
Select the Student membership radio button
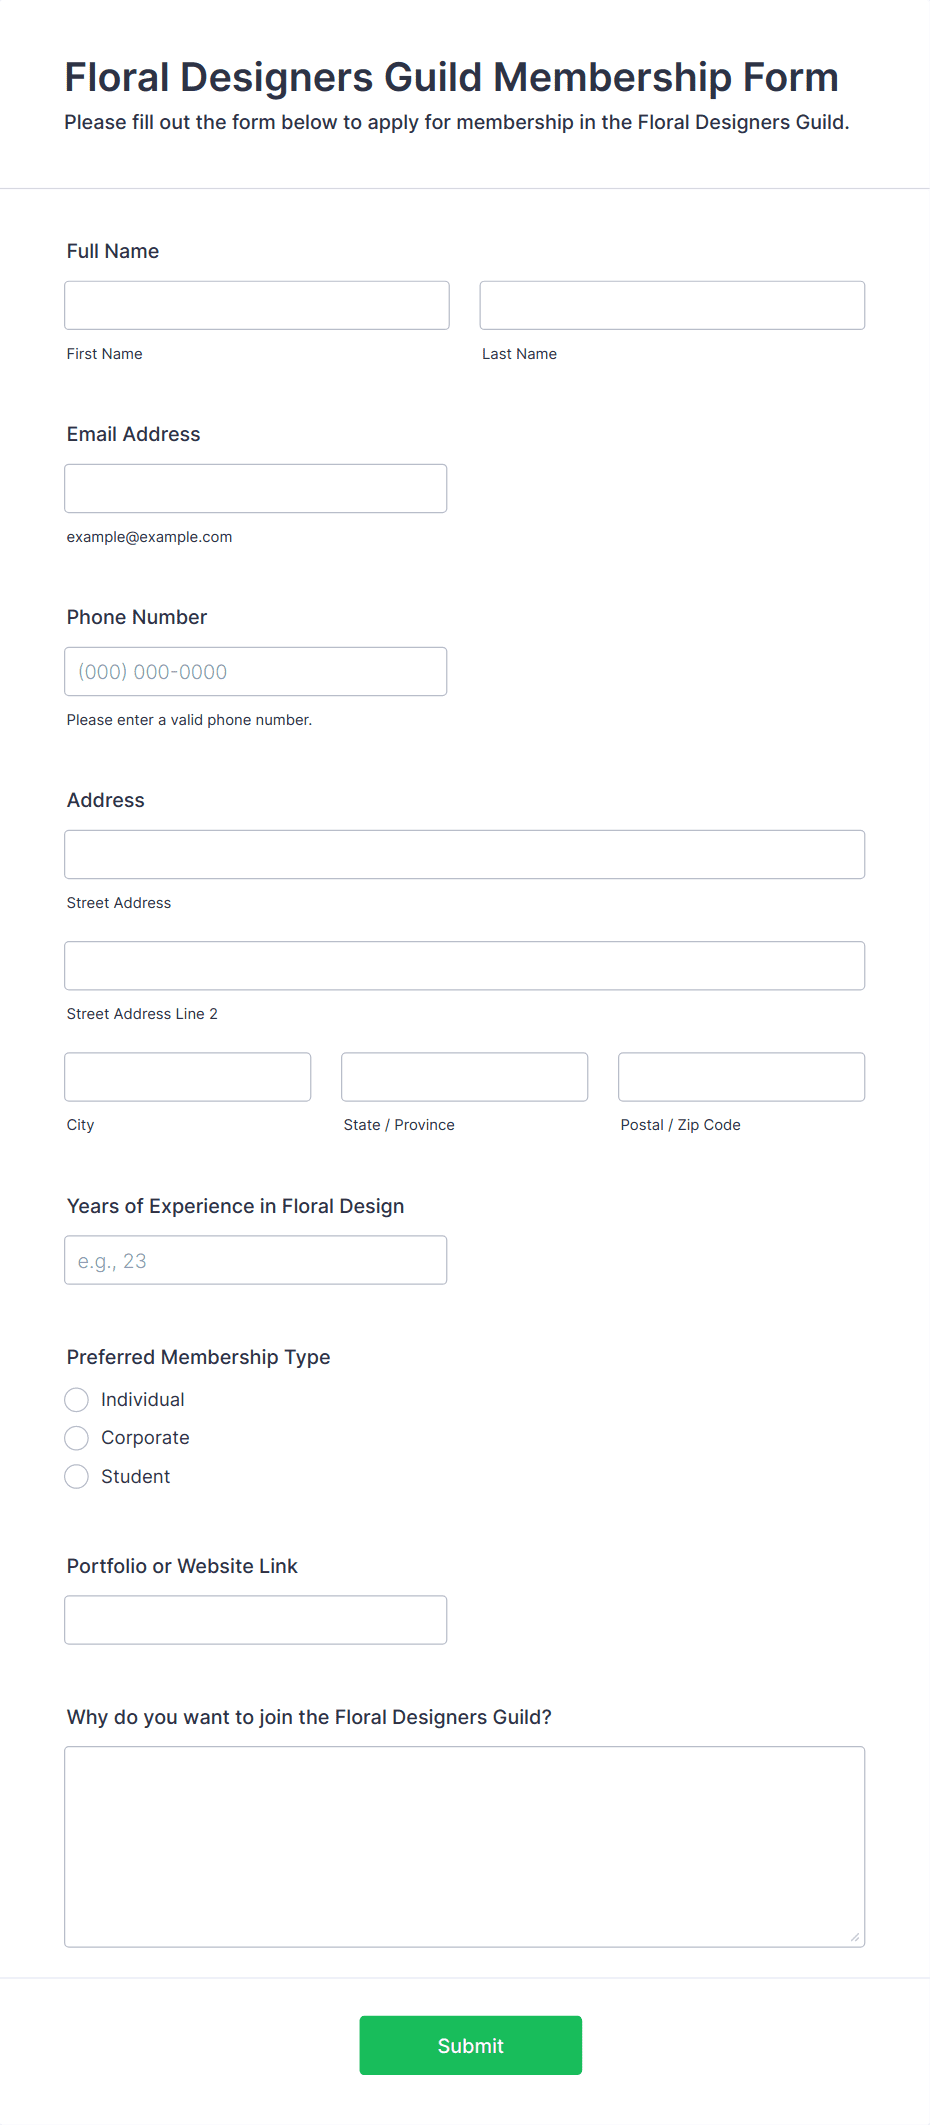[x=77, y=1476]
